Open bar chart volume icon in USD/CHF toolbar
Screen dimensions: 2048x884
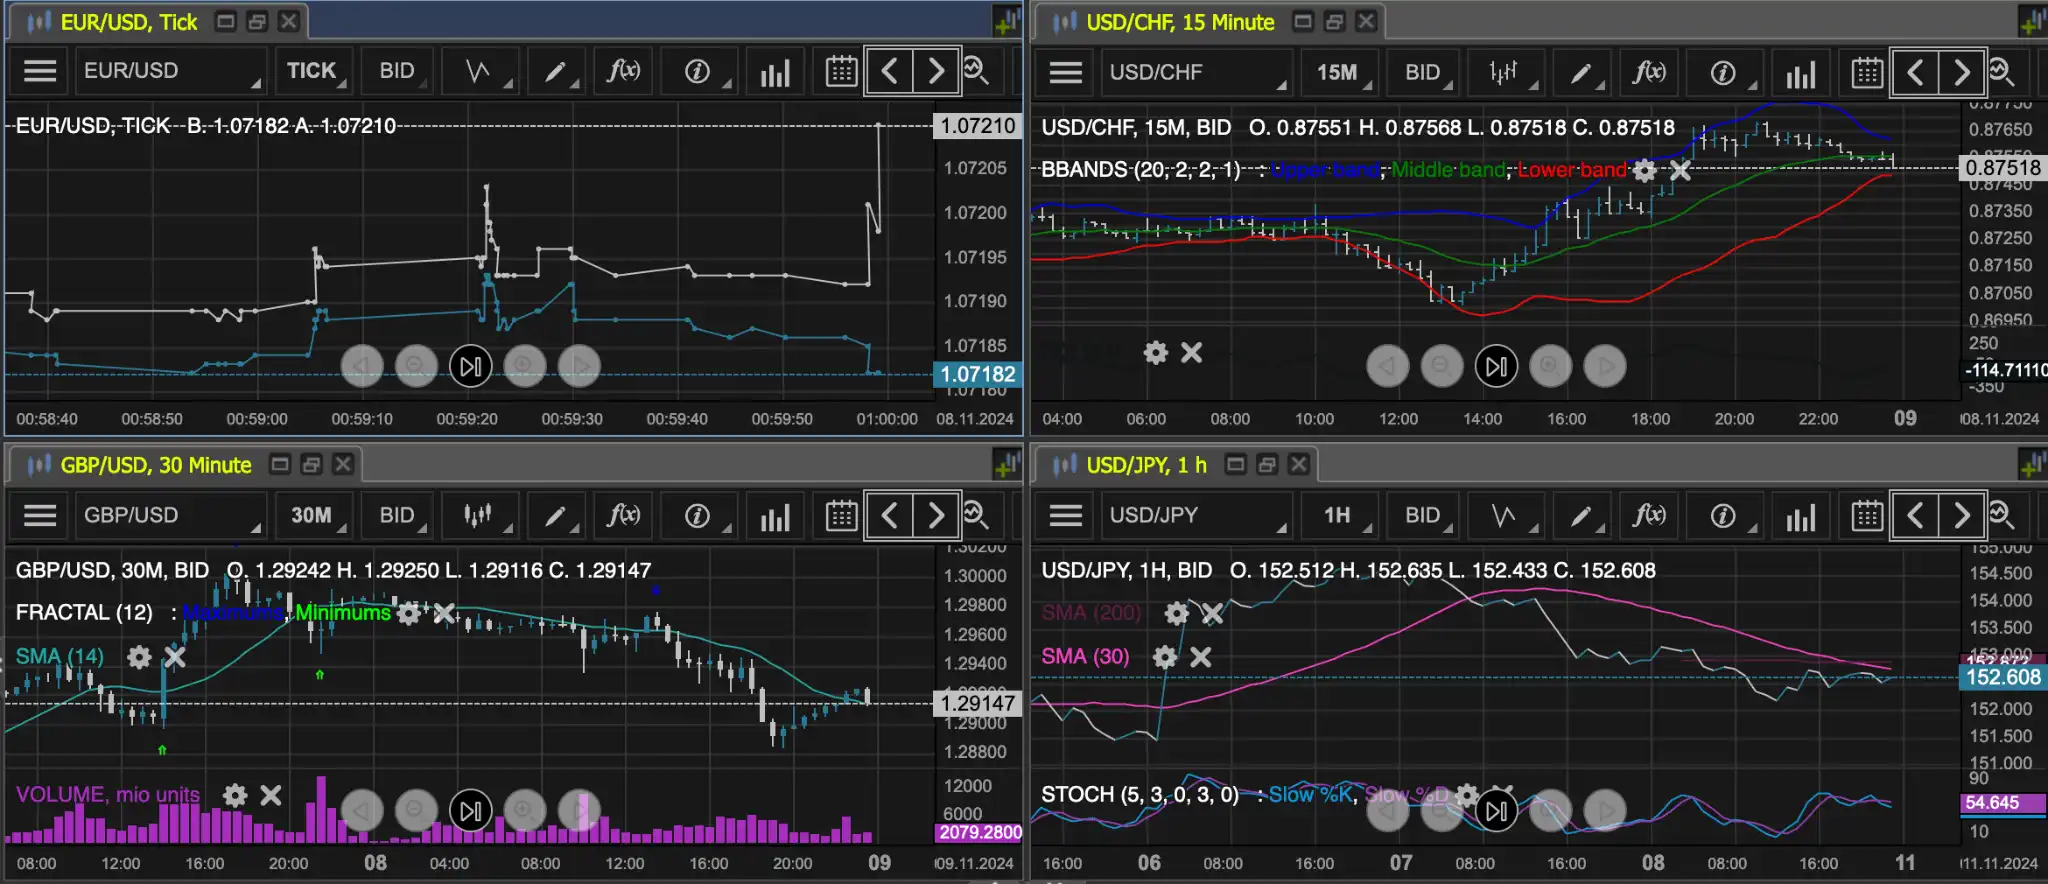pyautogui.click(x=1800, y=73)
